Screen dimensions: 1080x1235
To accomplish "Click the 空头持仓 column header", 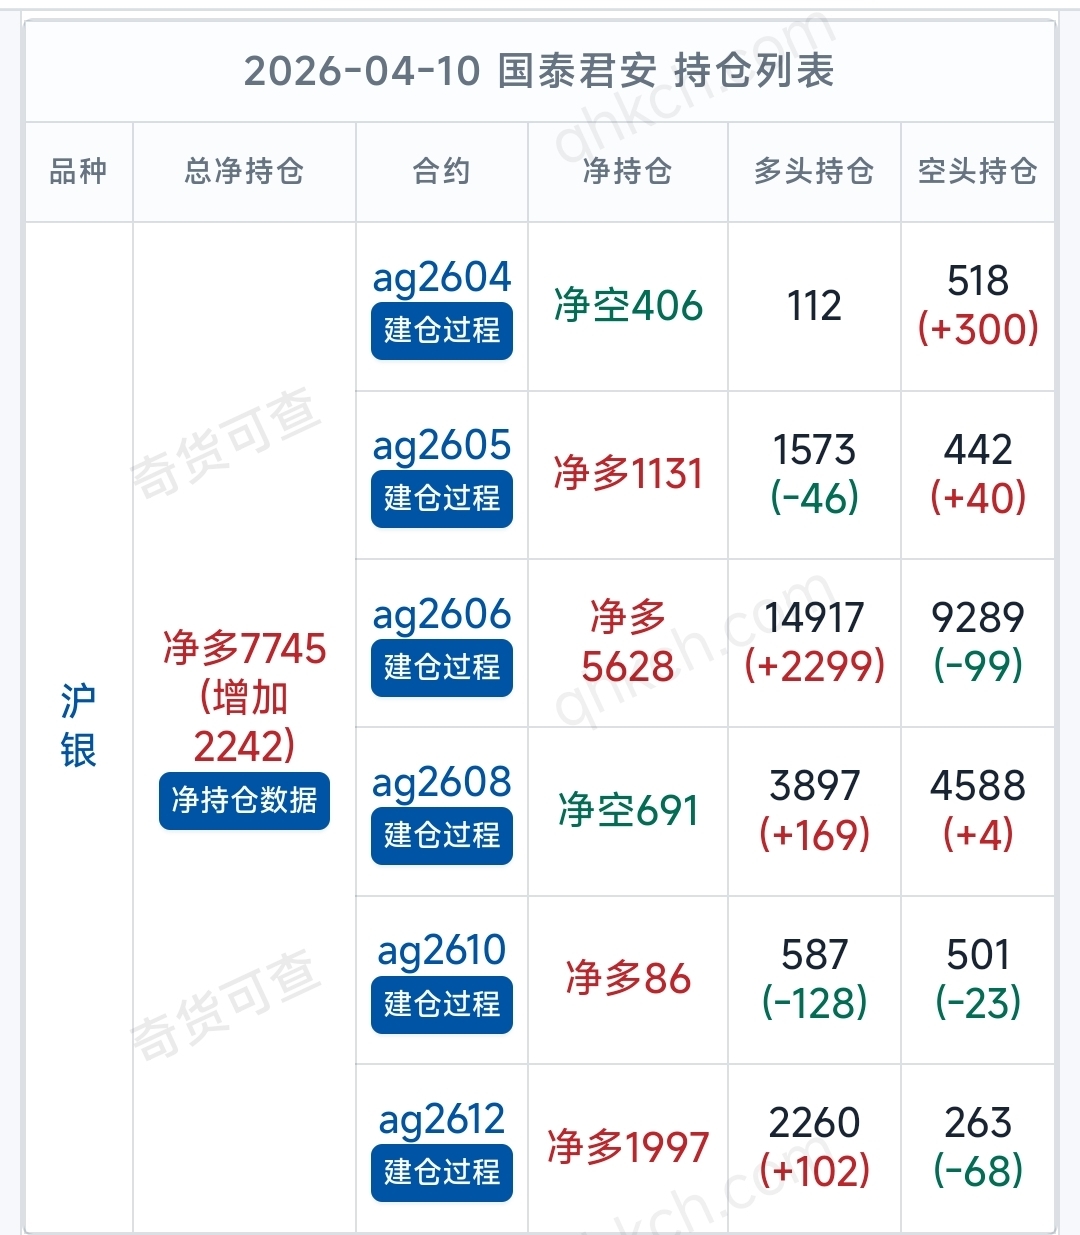I will click(978, 171).
